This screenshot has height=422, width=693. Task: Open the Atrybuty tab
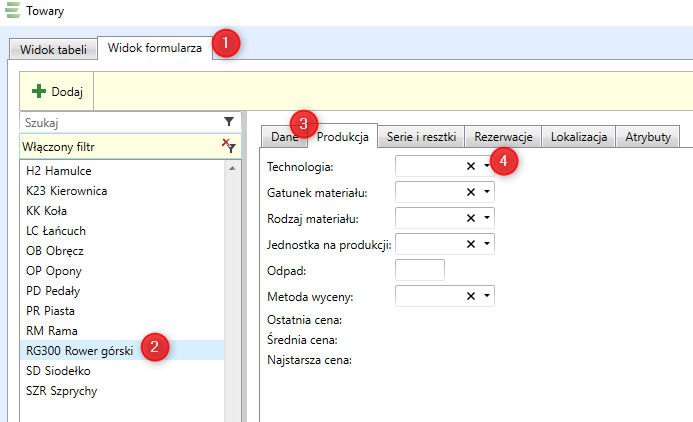647,137
